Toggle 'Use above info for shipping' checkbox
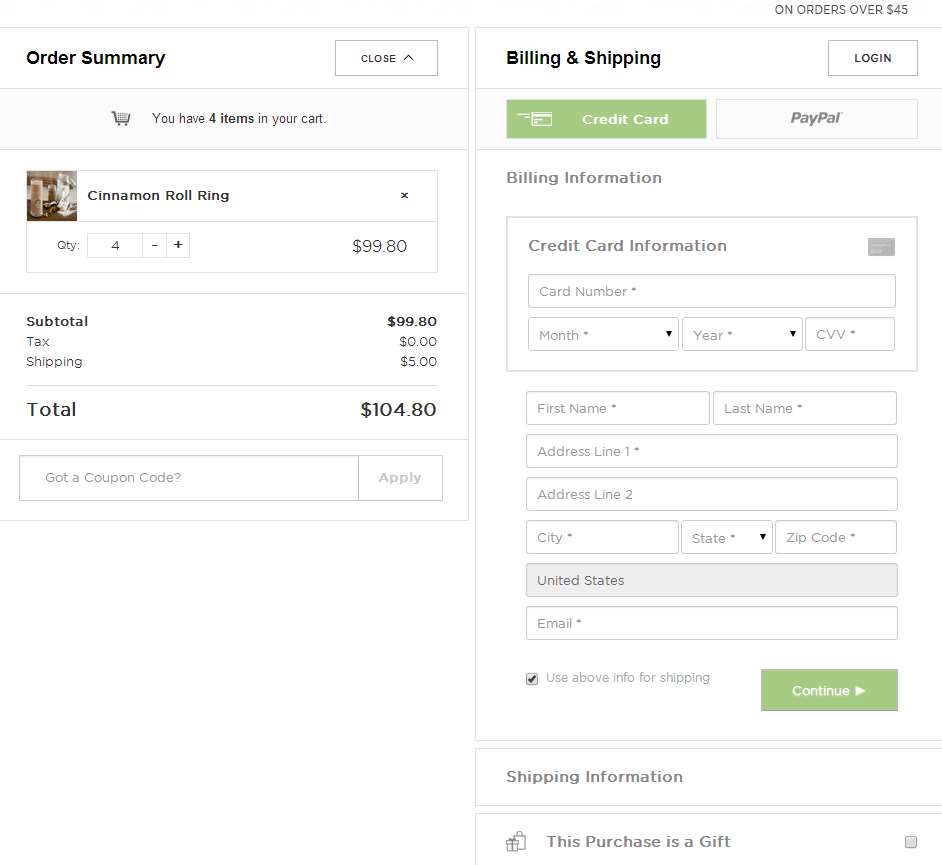The height and width of the screenshot is (865, 942). tap(532, 679)
